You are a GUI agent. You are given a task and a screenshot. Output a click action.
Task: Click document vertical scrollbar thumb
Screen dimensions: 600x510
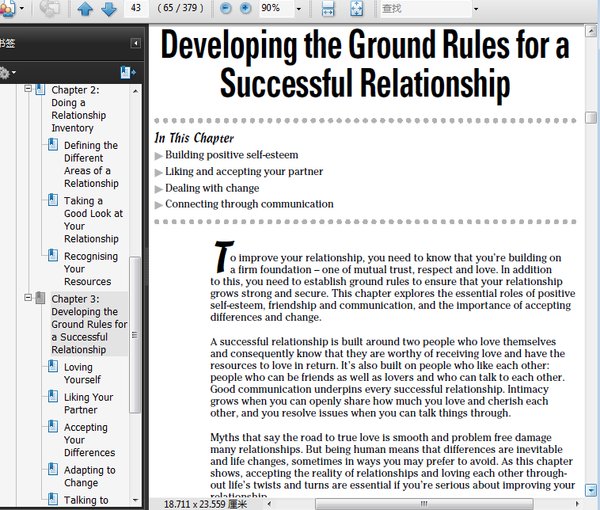591,117
